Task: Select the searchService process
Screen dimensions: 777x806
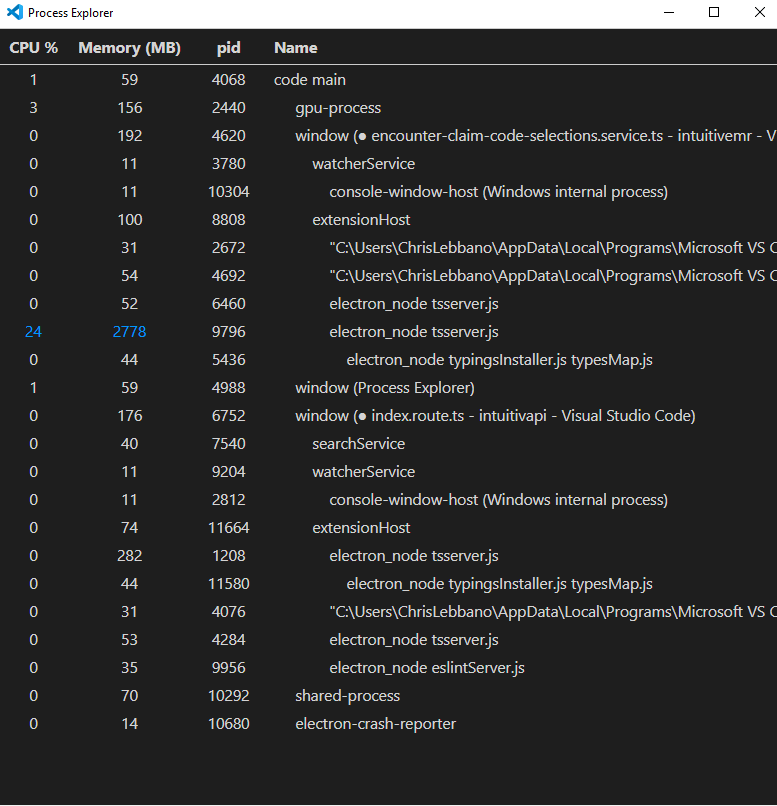Action: [358, 443]
